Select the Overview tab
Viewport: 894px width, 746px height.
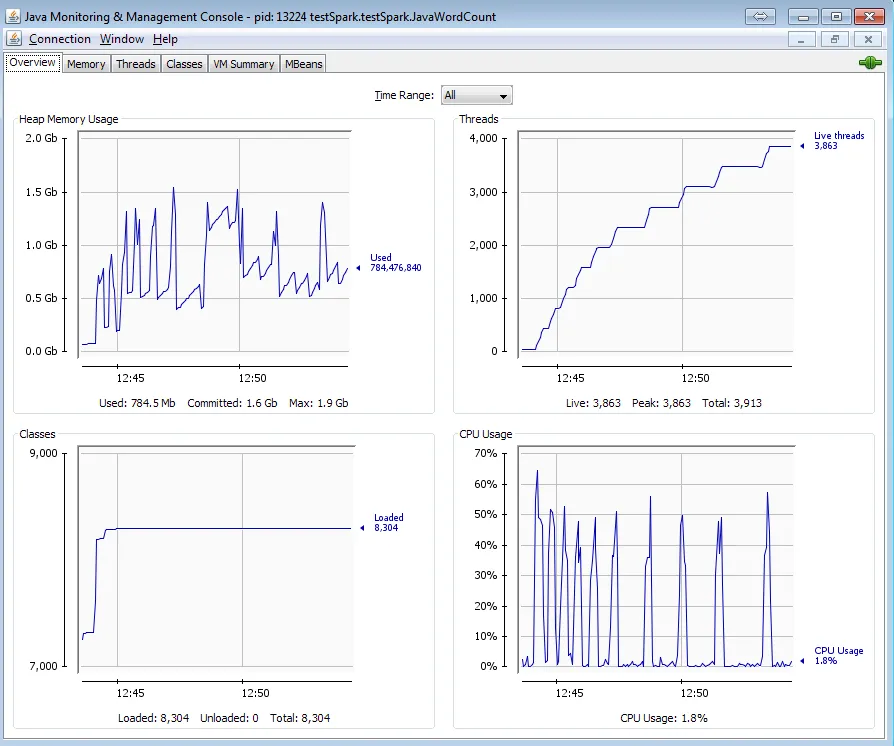[x=32, y=62]
